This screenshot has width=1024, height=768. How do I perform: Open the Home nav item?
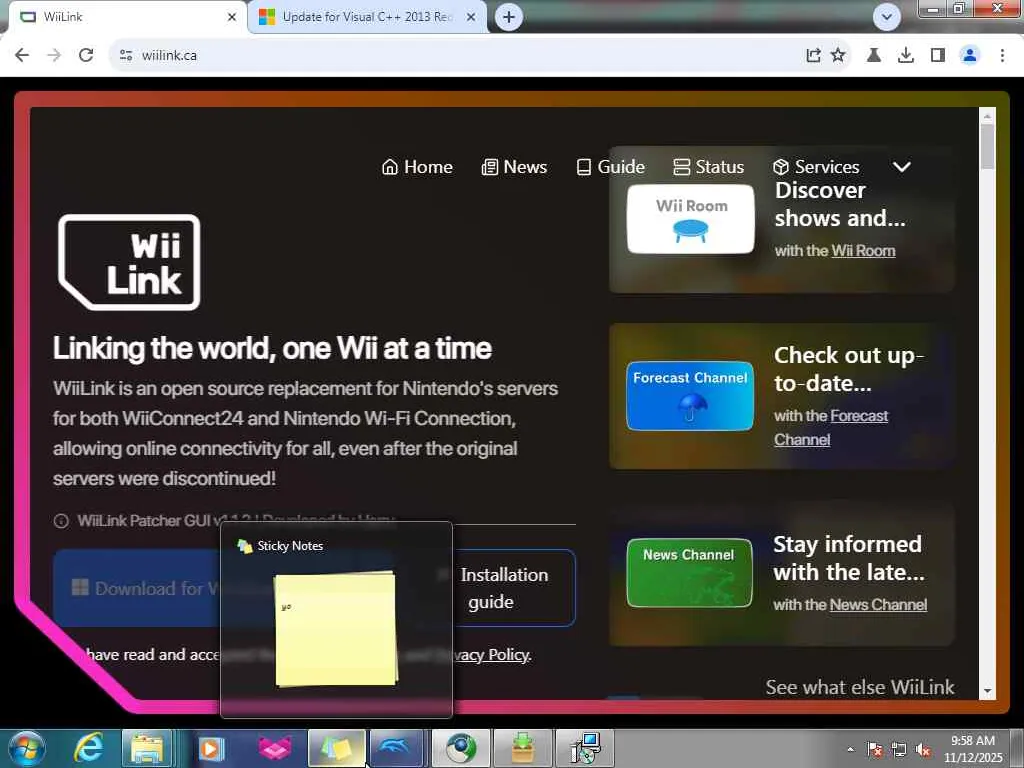coord(417,167)
